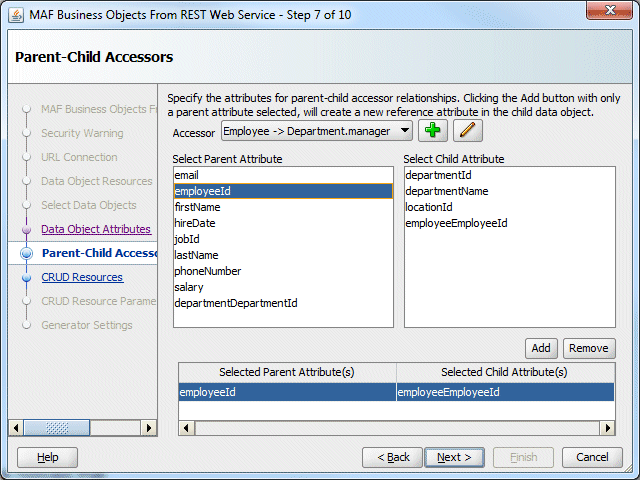Select employeeEmployeeId in child attribute list
The image size is (640, 480).
coord(510,223)
